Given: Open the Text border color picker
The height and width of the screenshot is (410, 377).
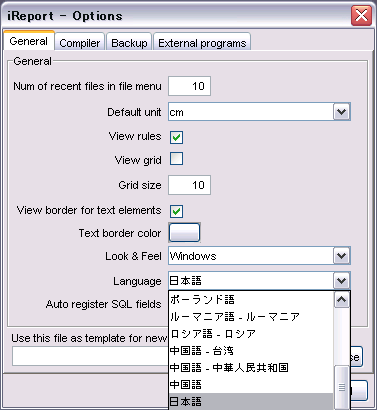Looking at the screenshot, I should [x=184, y=232].
